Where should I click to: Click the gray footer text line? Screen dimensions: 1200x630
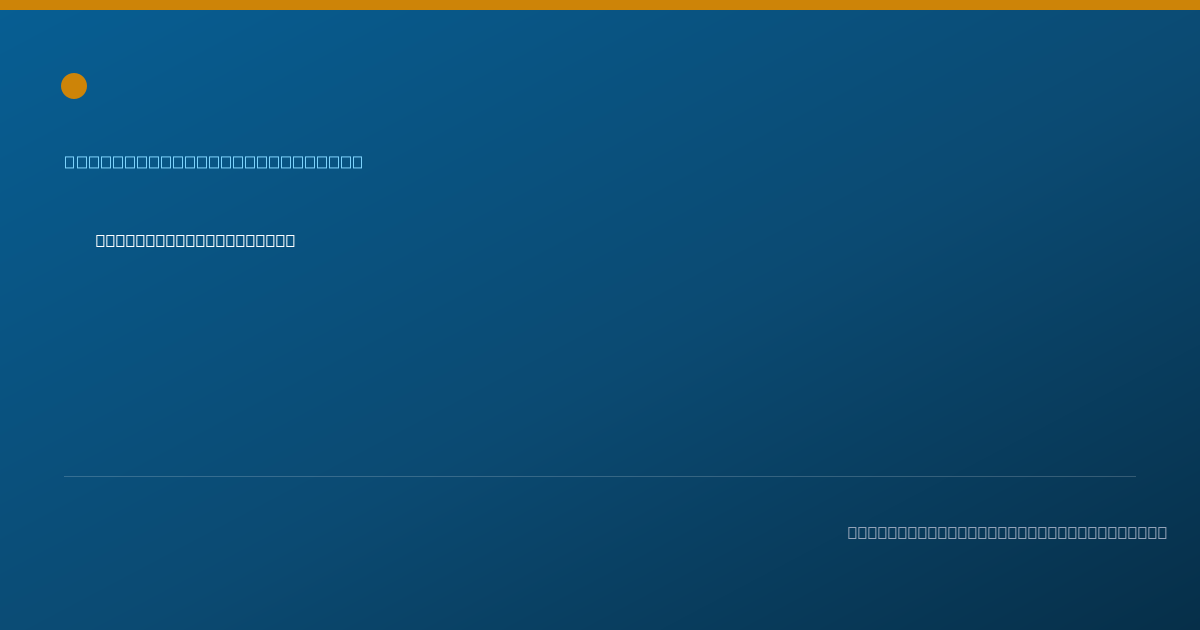pyautogui.click(x=1007, y=532)
